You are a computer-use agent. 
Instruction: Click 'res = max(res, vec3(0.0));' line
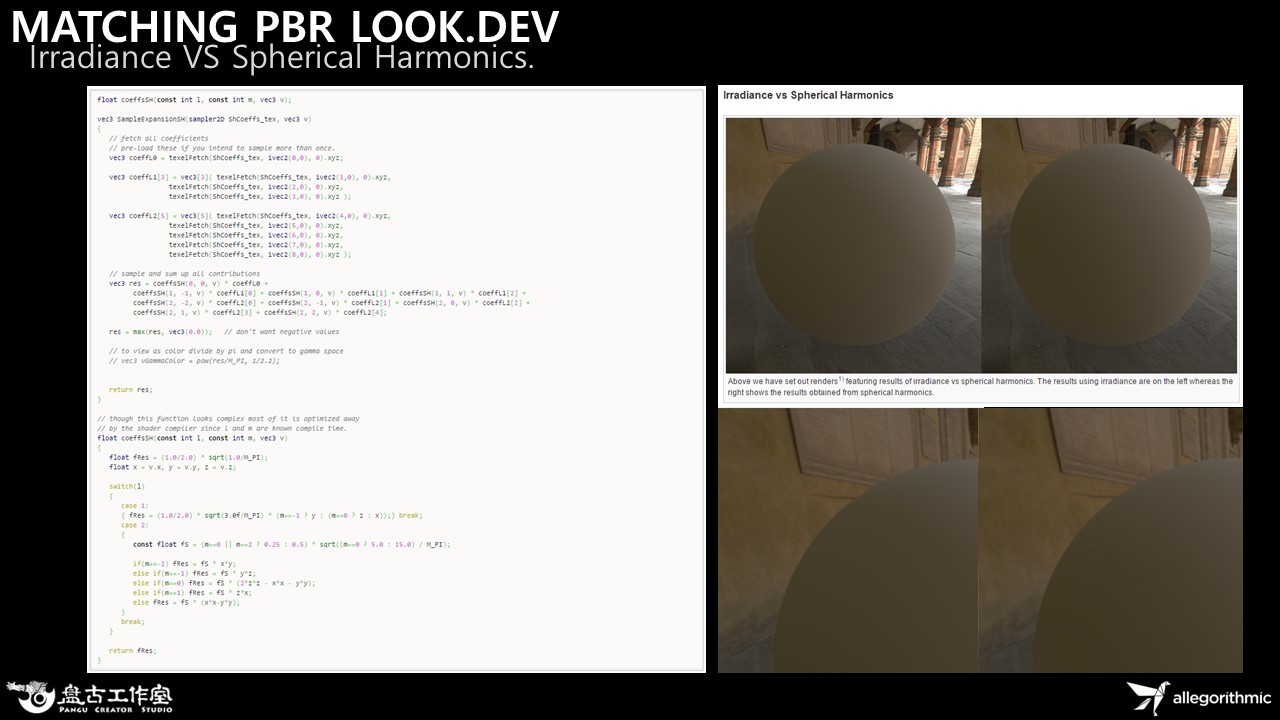pyautogui.click(x=160, y=332)
